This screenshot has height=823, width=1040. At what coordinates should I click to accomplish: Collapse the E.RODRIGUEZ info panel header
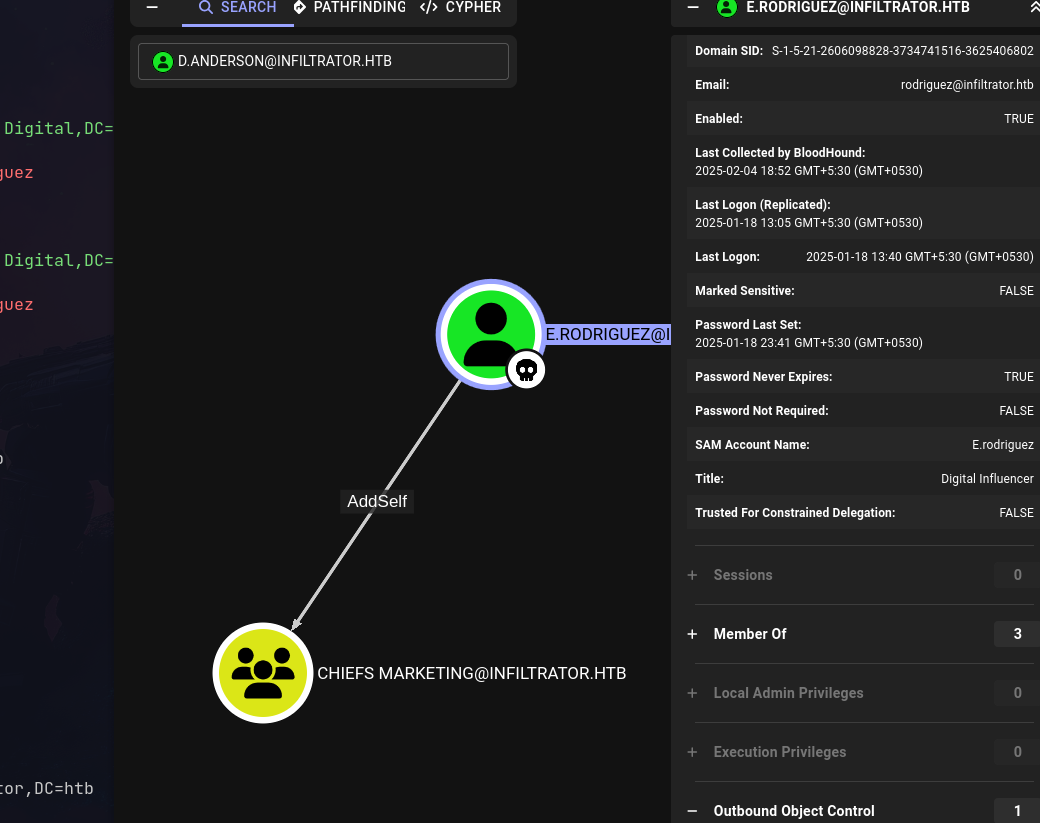(x=693, y=8)
